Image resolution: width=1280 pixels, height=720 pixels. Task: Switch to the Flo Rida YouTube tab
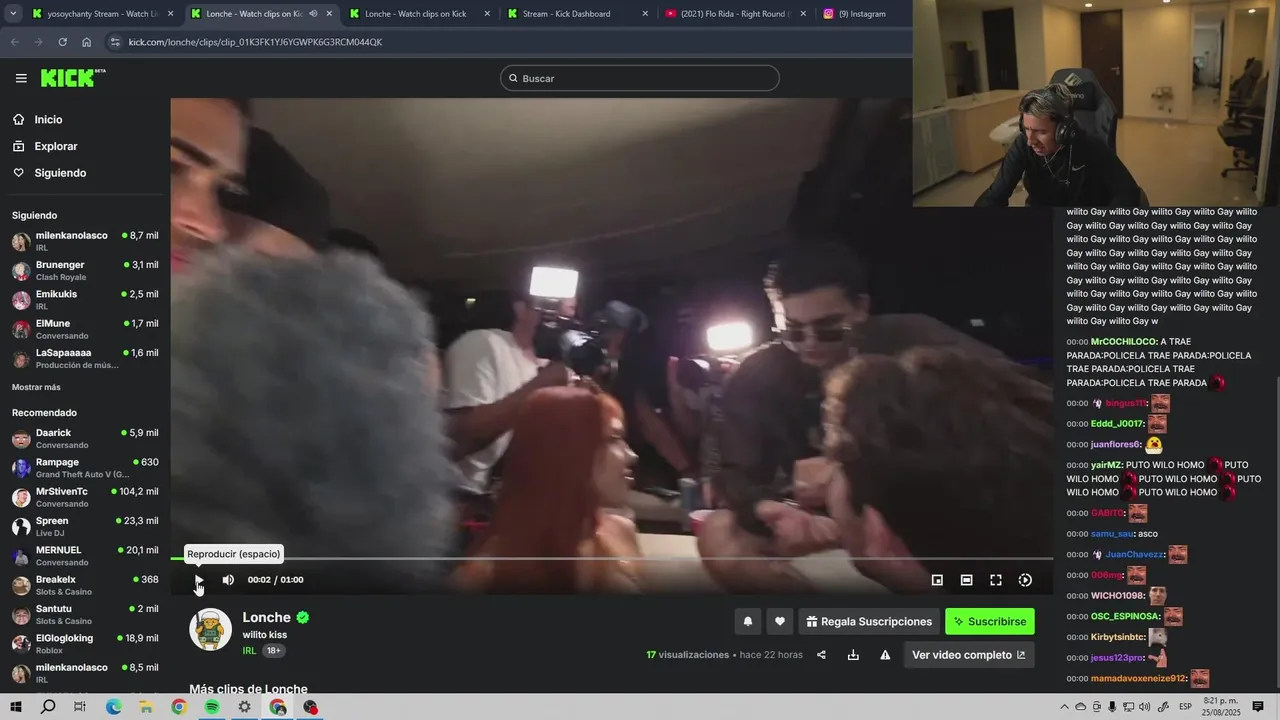tap(735, 14)
